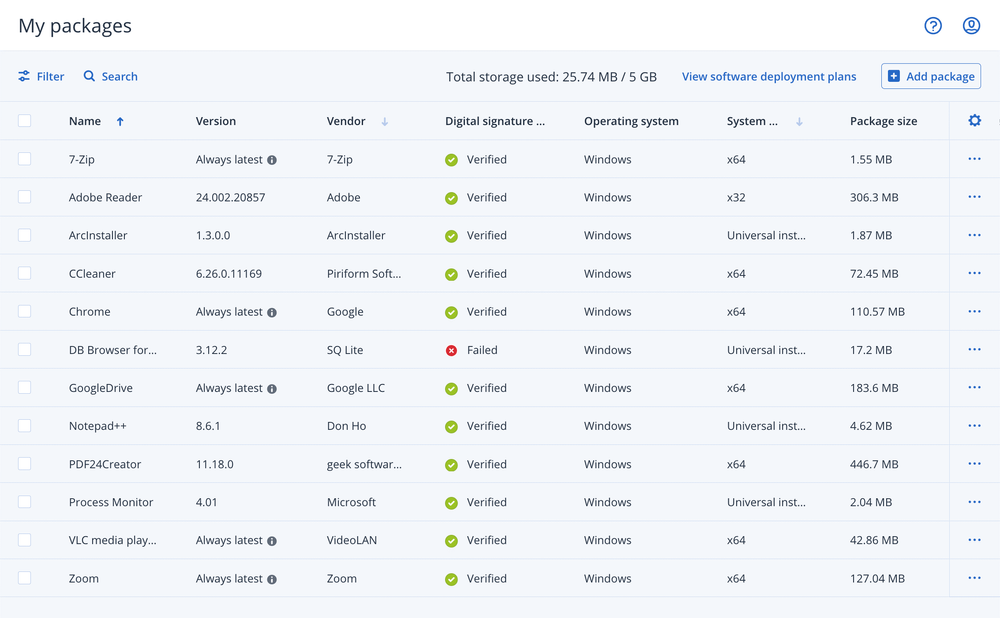The image size is (1000, 618).
Task: Click the Name column ascending sort arrow
Action: click(x=120, y=121)
